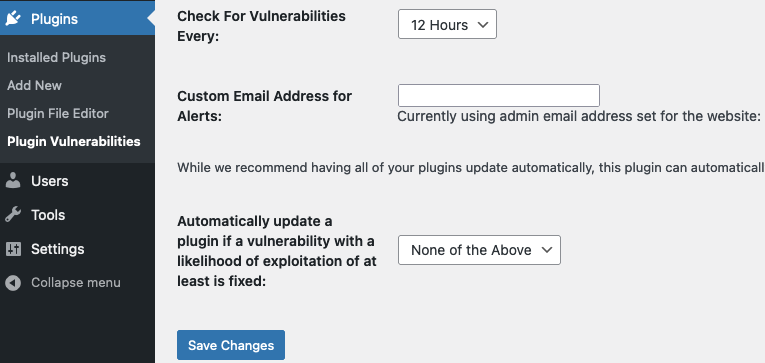Open the 12 Hours frequency dropdown
This screenshot has width=765, height=363.
pyautogui.click(x=447, y=24)
